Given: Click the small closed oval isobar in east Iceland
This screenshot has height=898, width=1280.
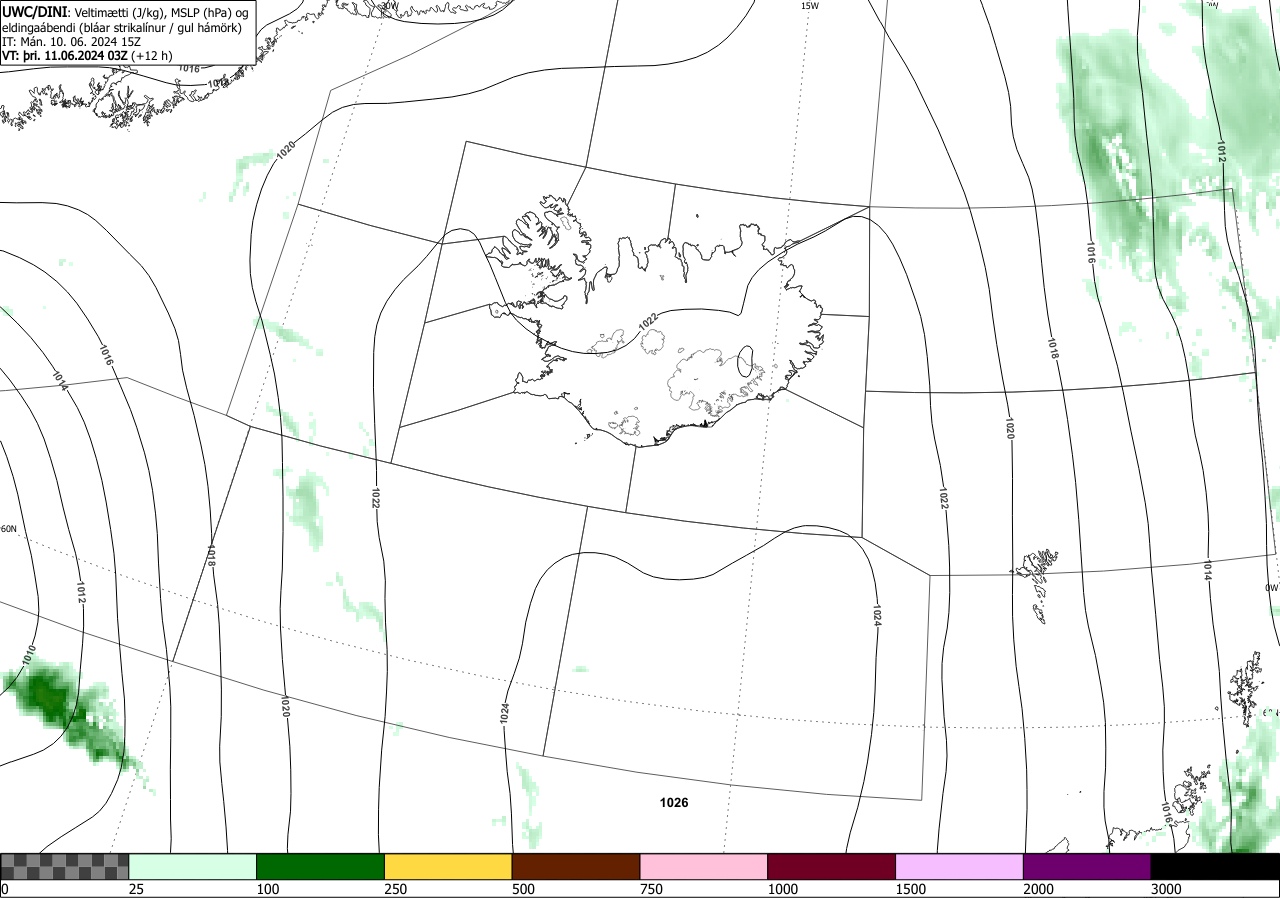Looking at the screenshot, I should [746, 361].
